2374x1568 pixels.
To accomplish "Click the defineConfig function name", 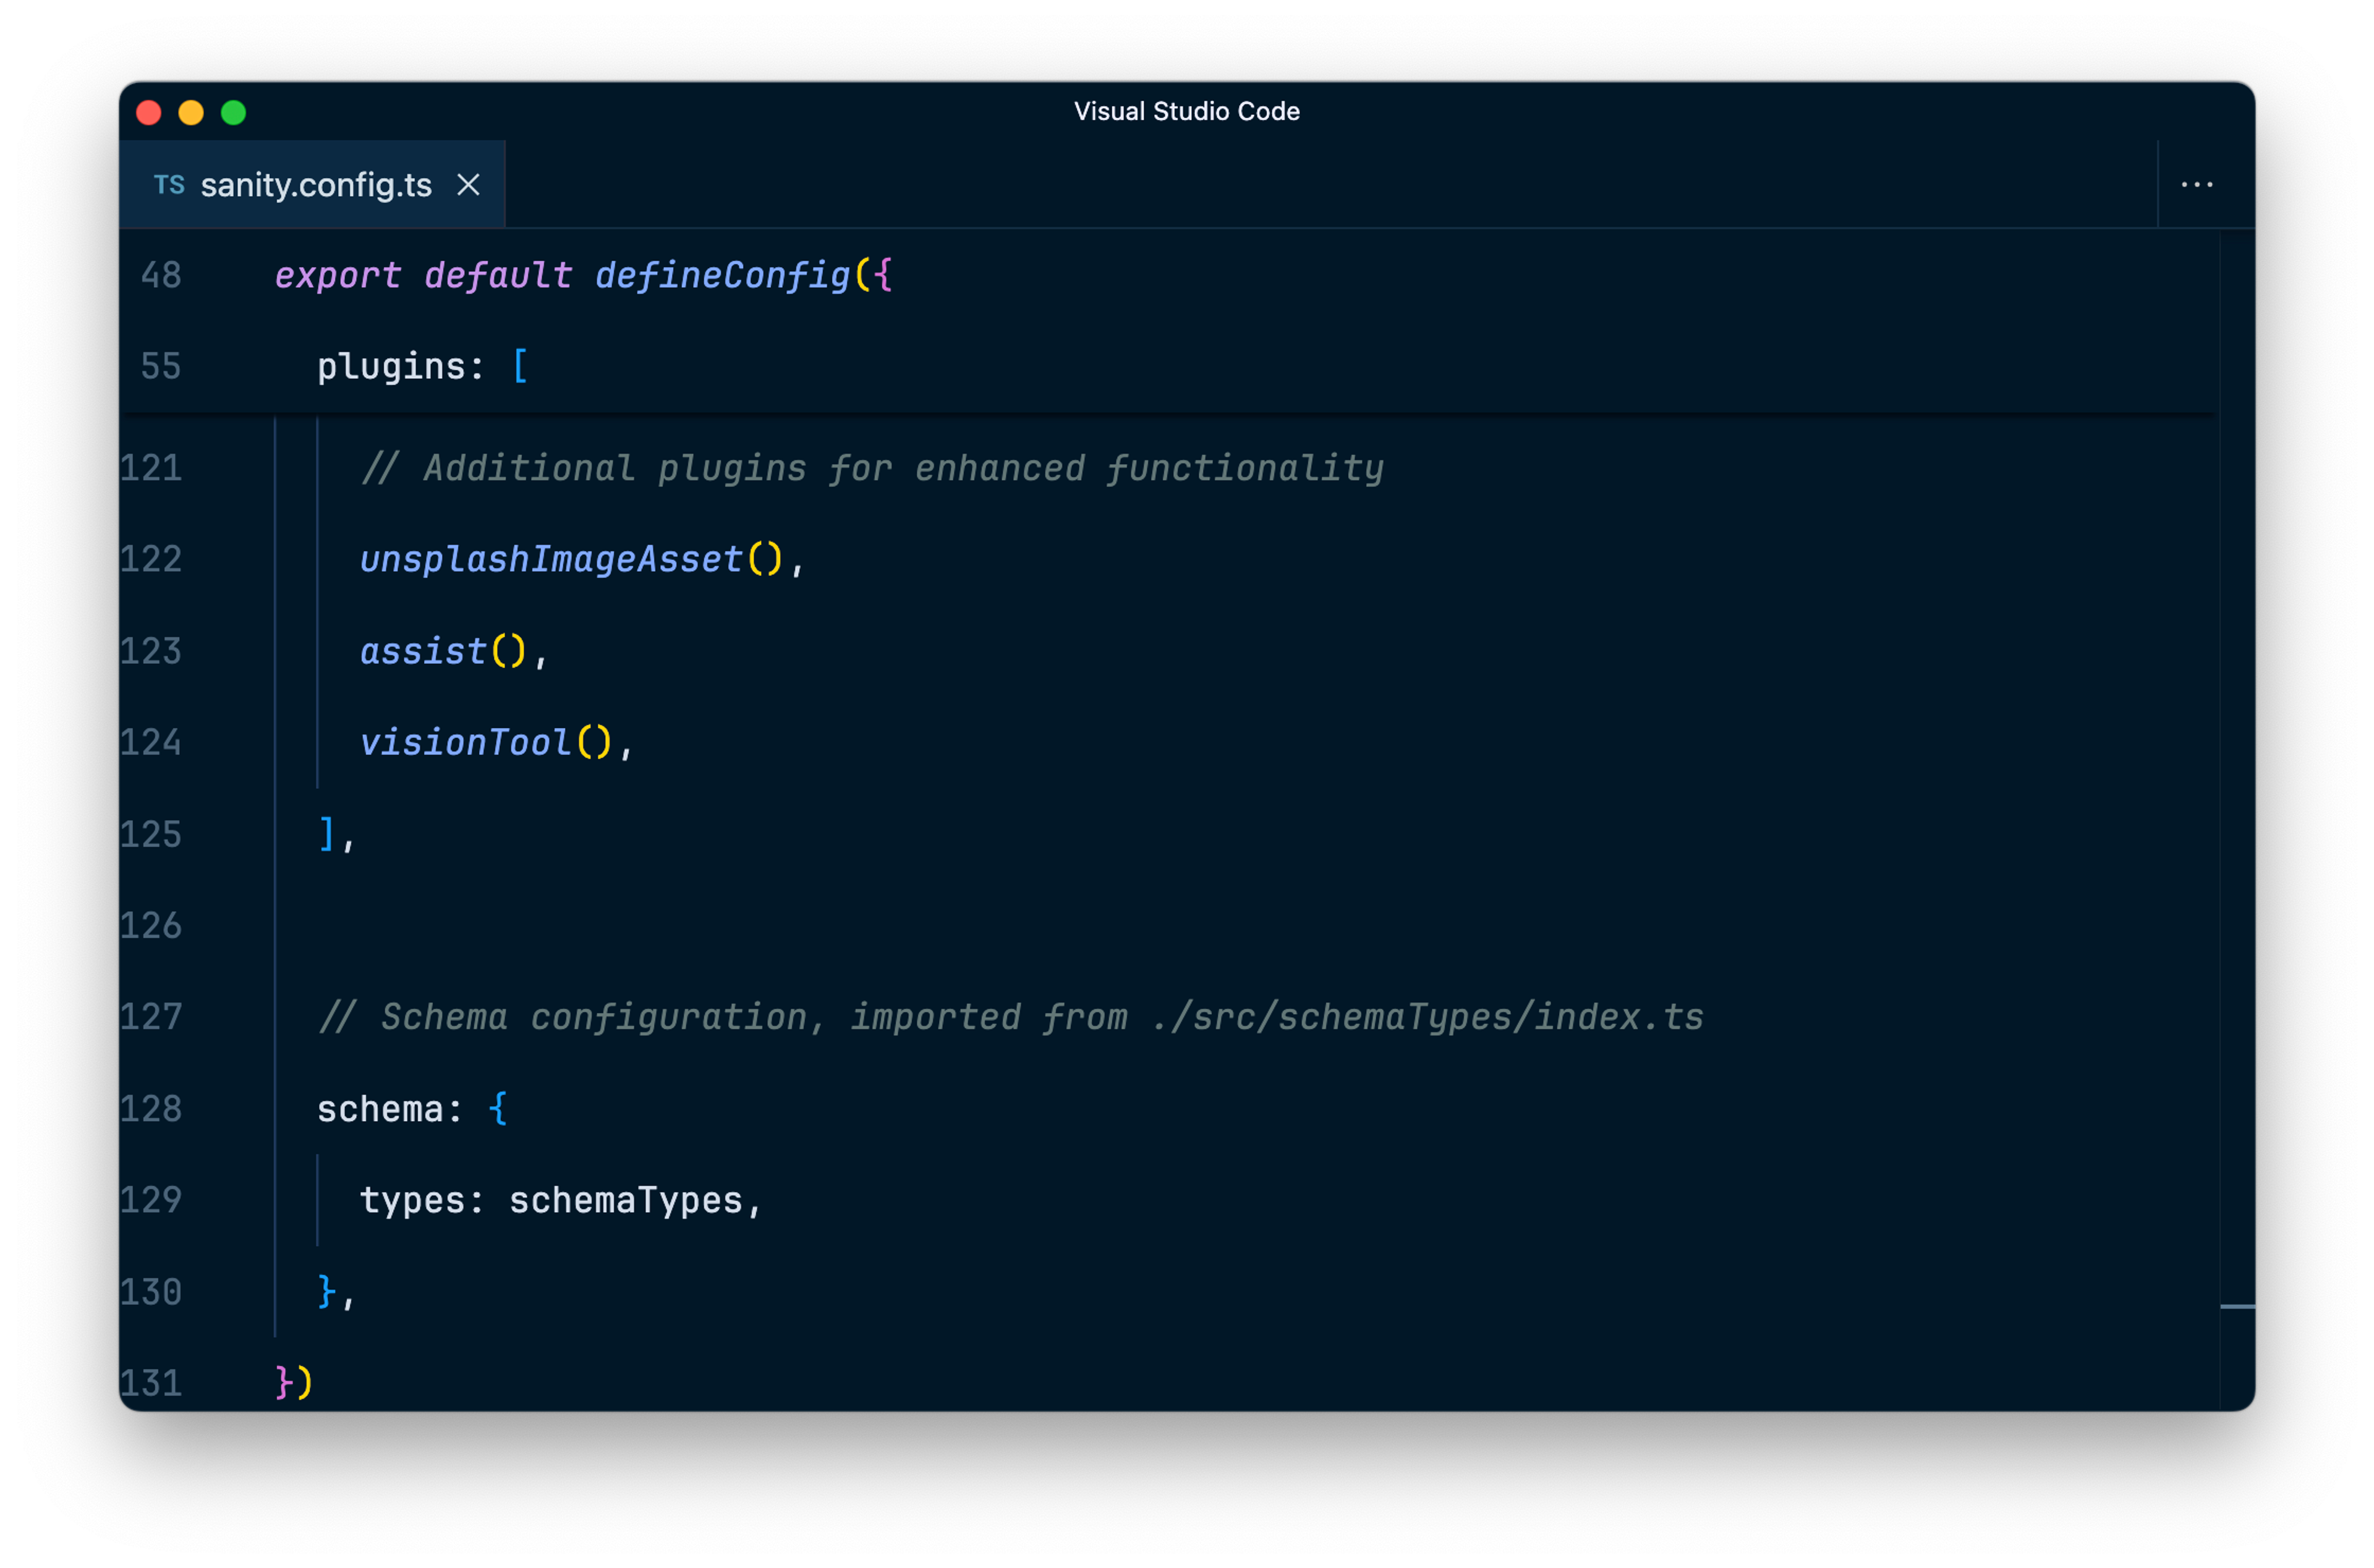I will pos(722,275).
